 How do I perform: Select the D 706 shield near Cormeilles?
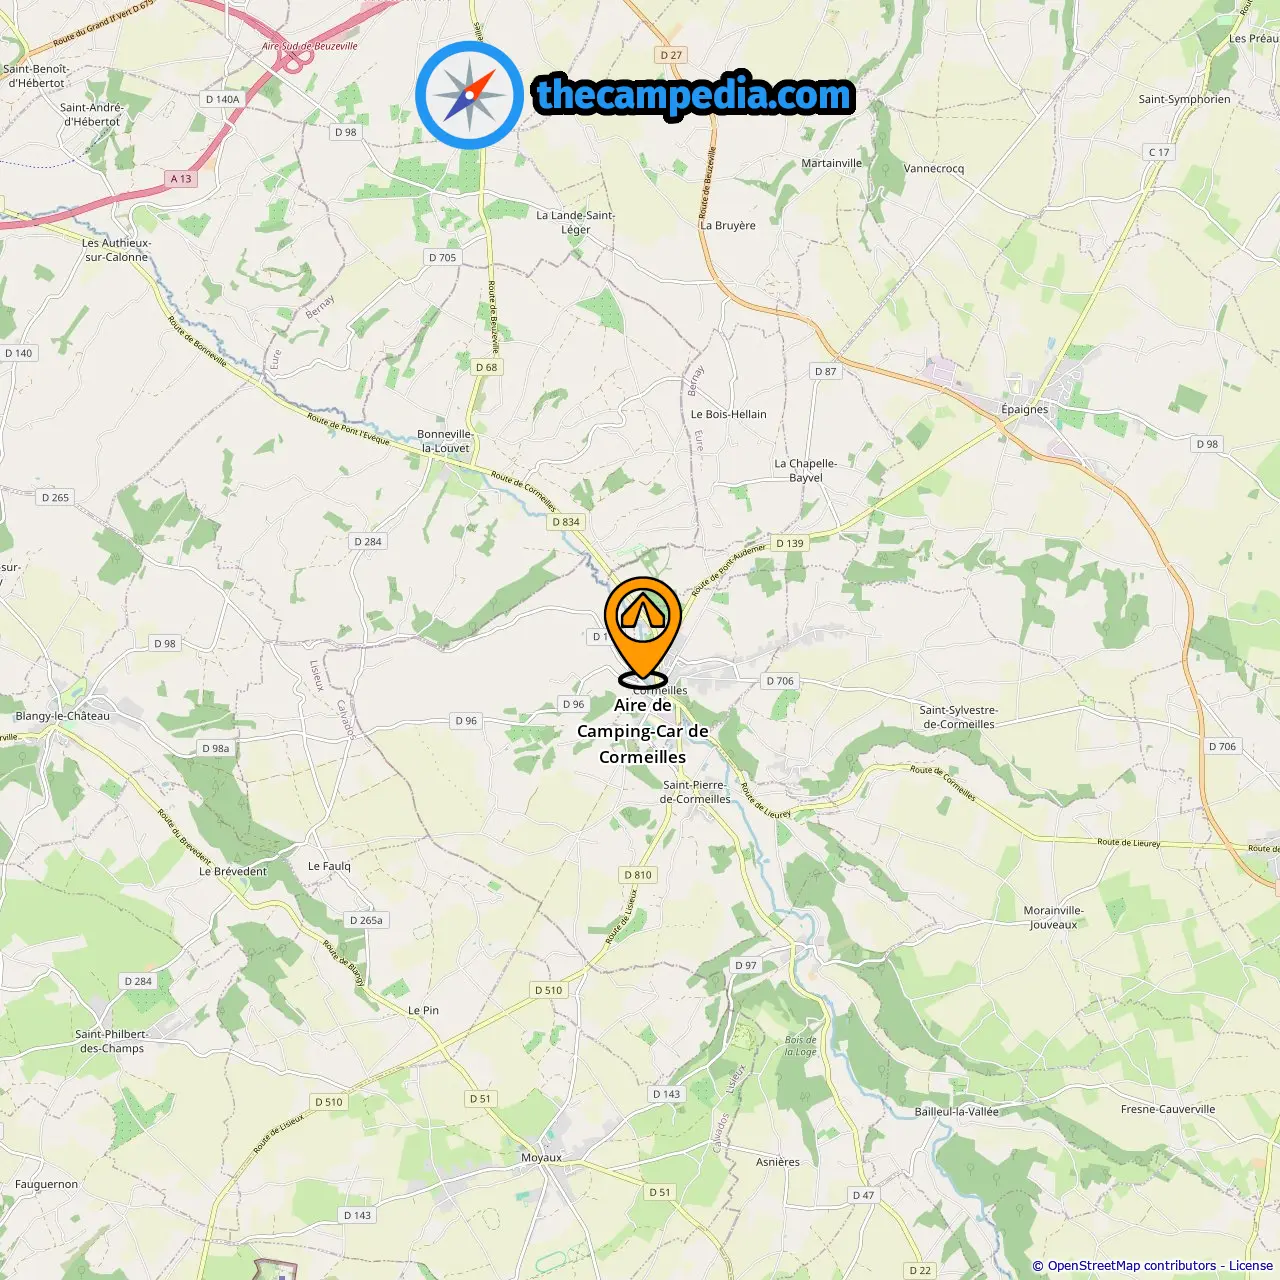click(x=780, y=681)
